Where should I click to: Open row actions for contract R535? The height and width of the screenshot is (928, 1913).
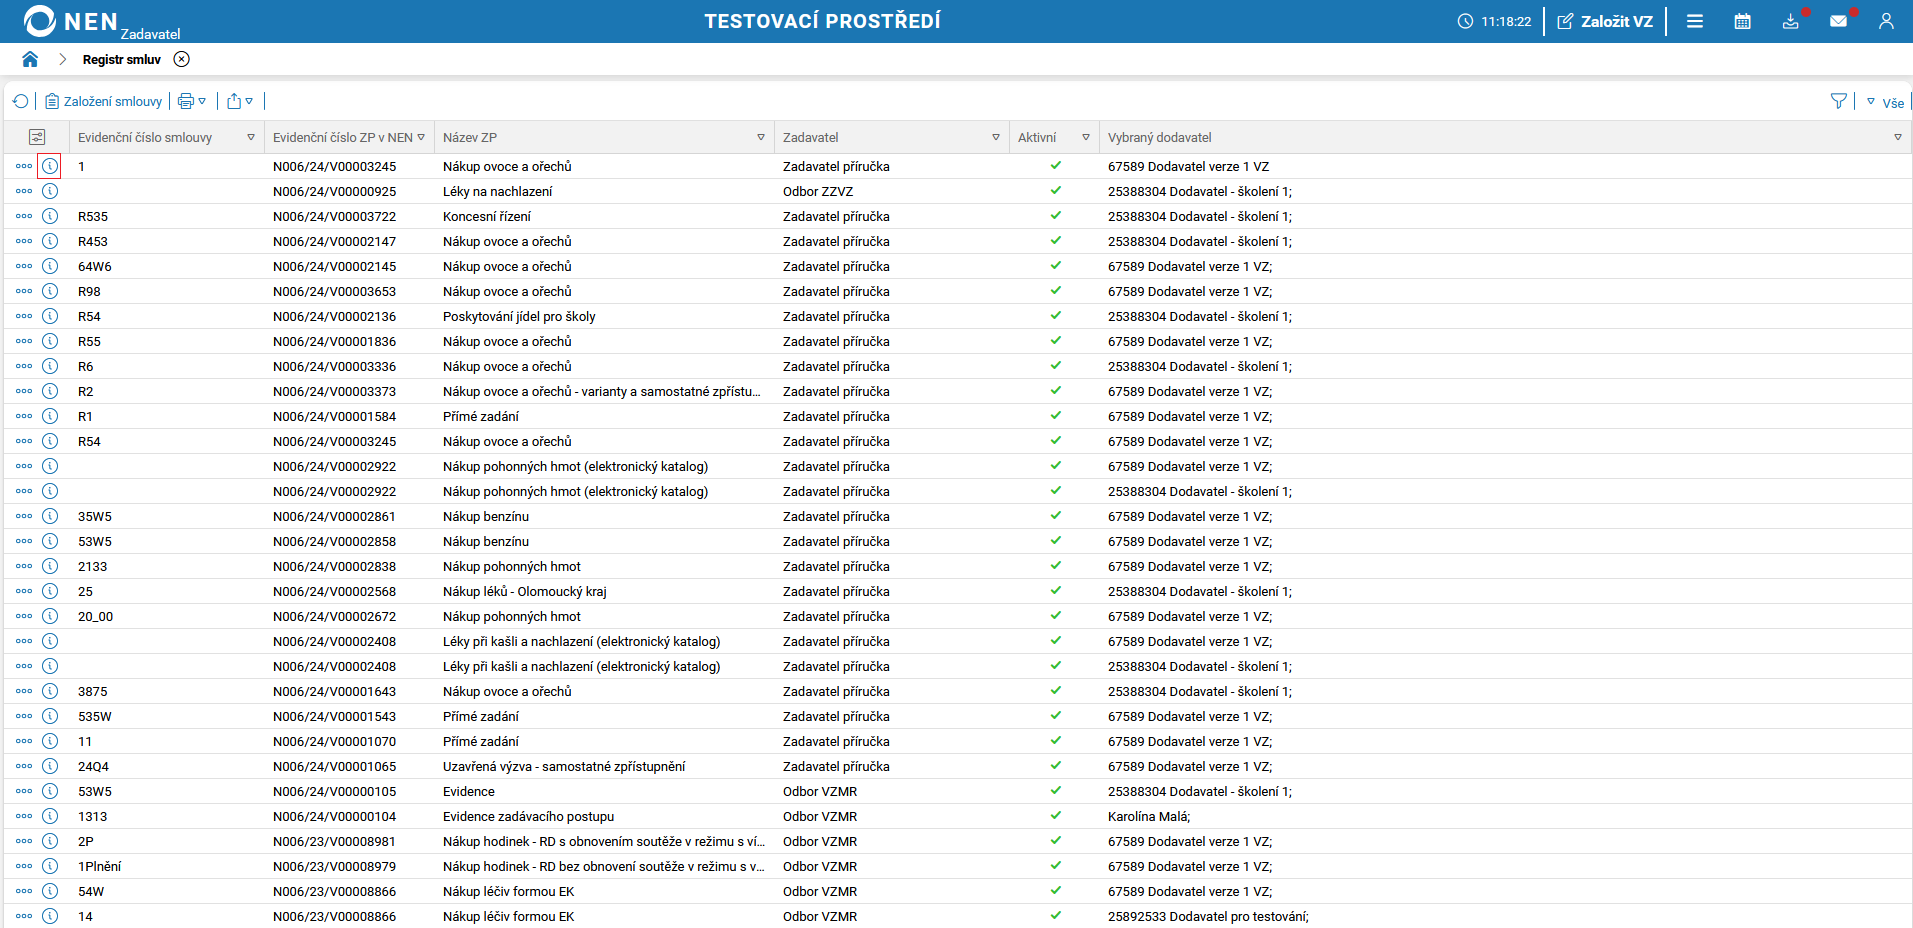click(x=23, y=216)
